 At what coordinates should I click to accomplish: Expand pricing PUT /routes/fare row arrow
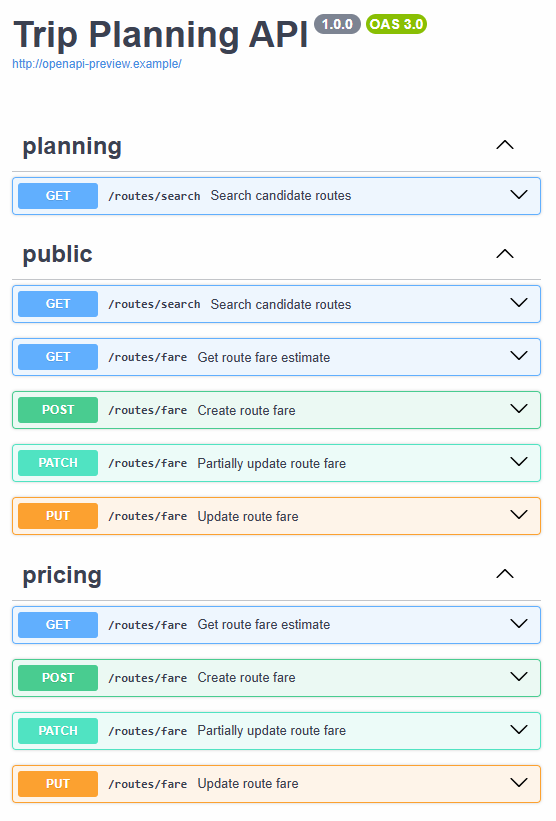pos(519,783)
